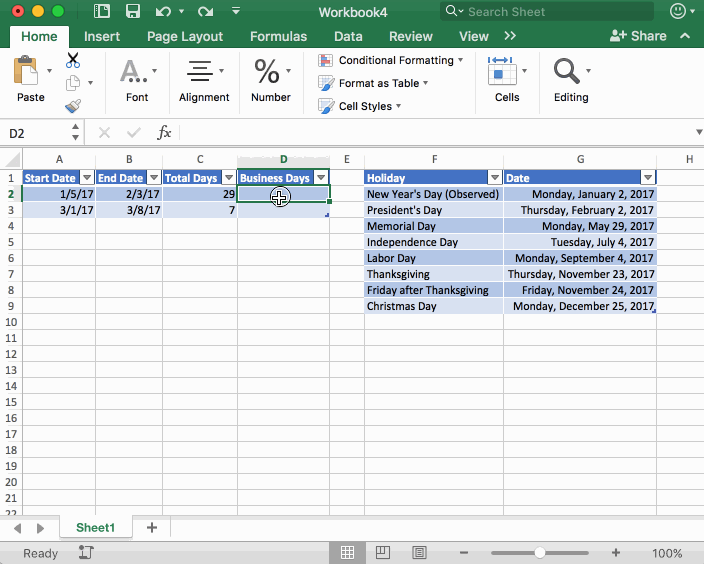Open the Cells group icon
The height and width of the screenshot is (564, 704).
pyautogui.click(x=502, y=71)
